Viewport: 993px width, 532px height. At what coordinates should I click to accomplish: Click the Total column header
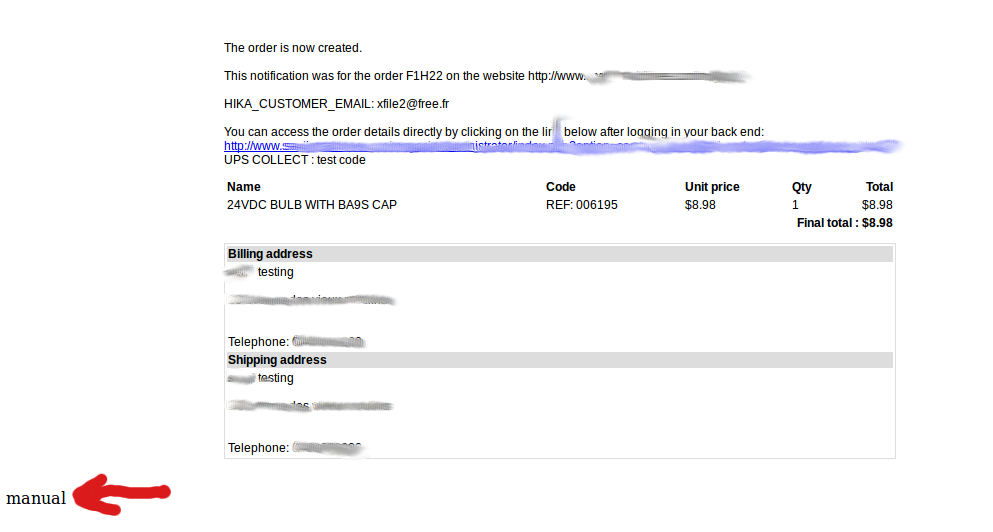point(879,187)
